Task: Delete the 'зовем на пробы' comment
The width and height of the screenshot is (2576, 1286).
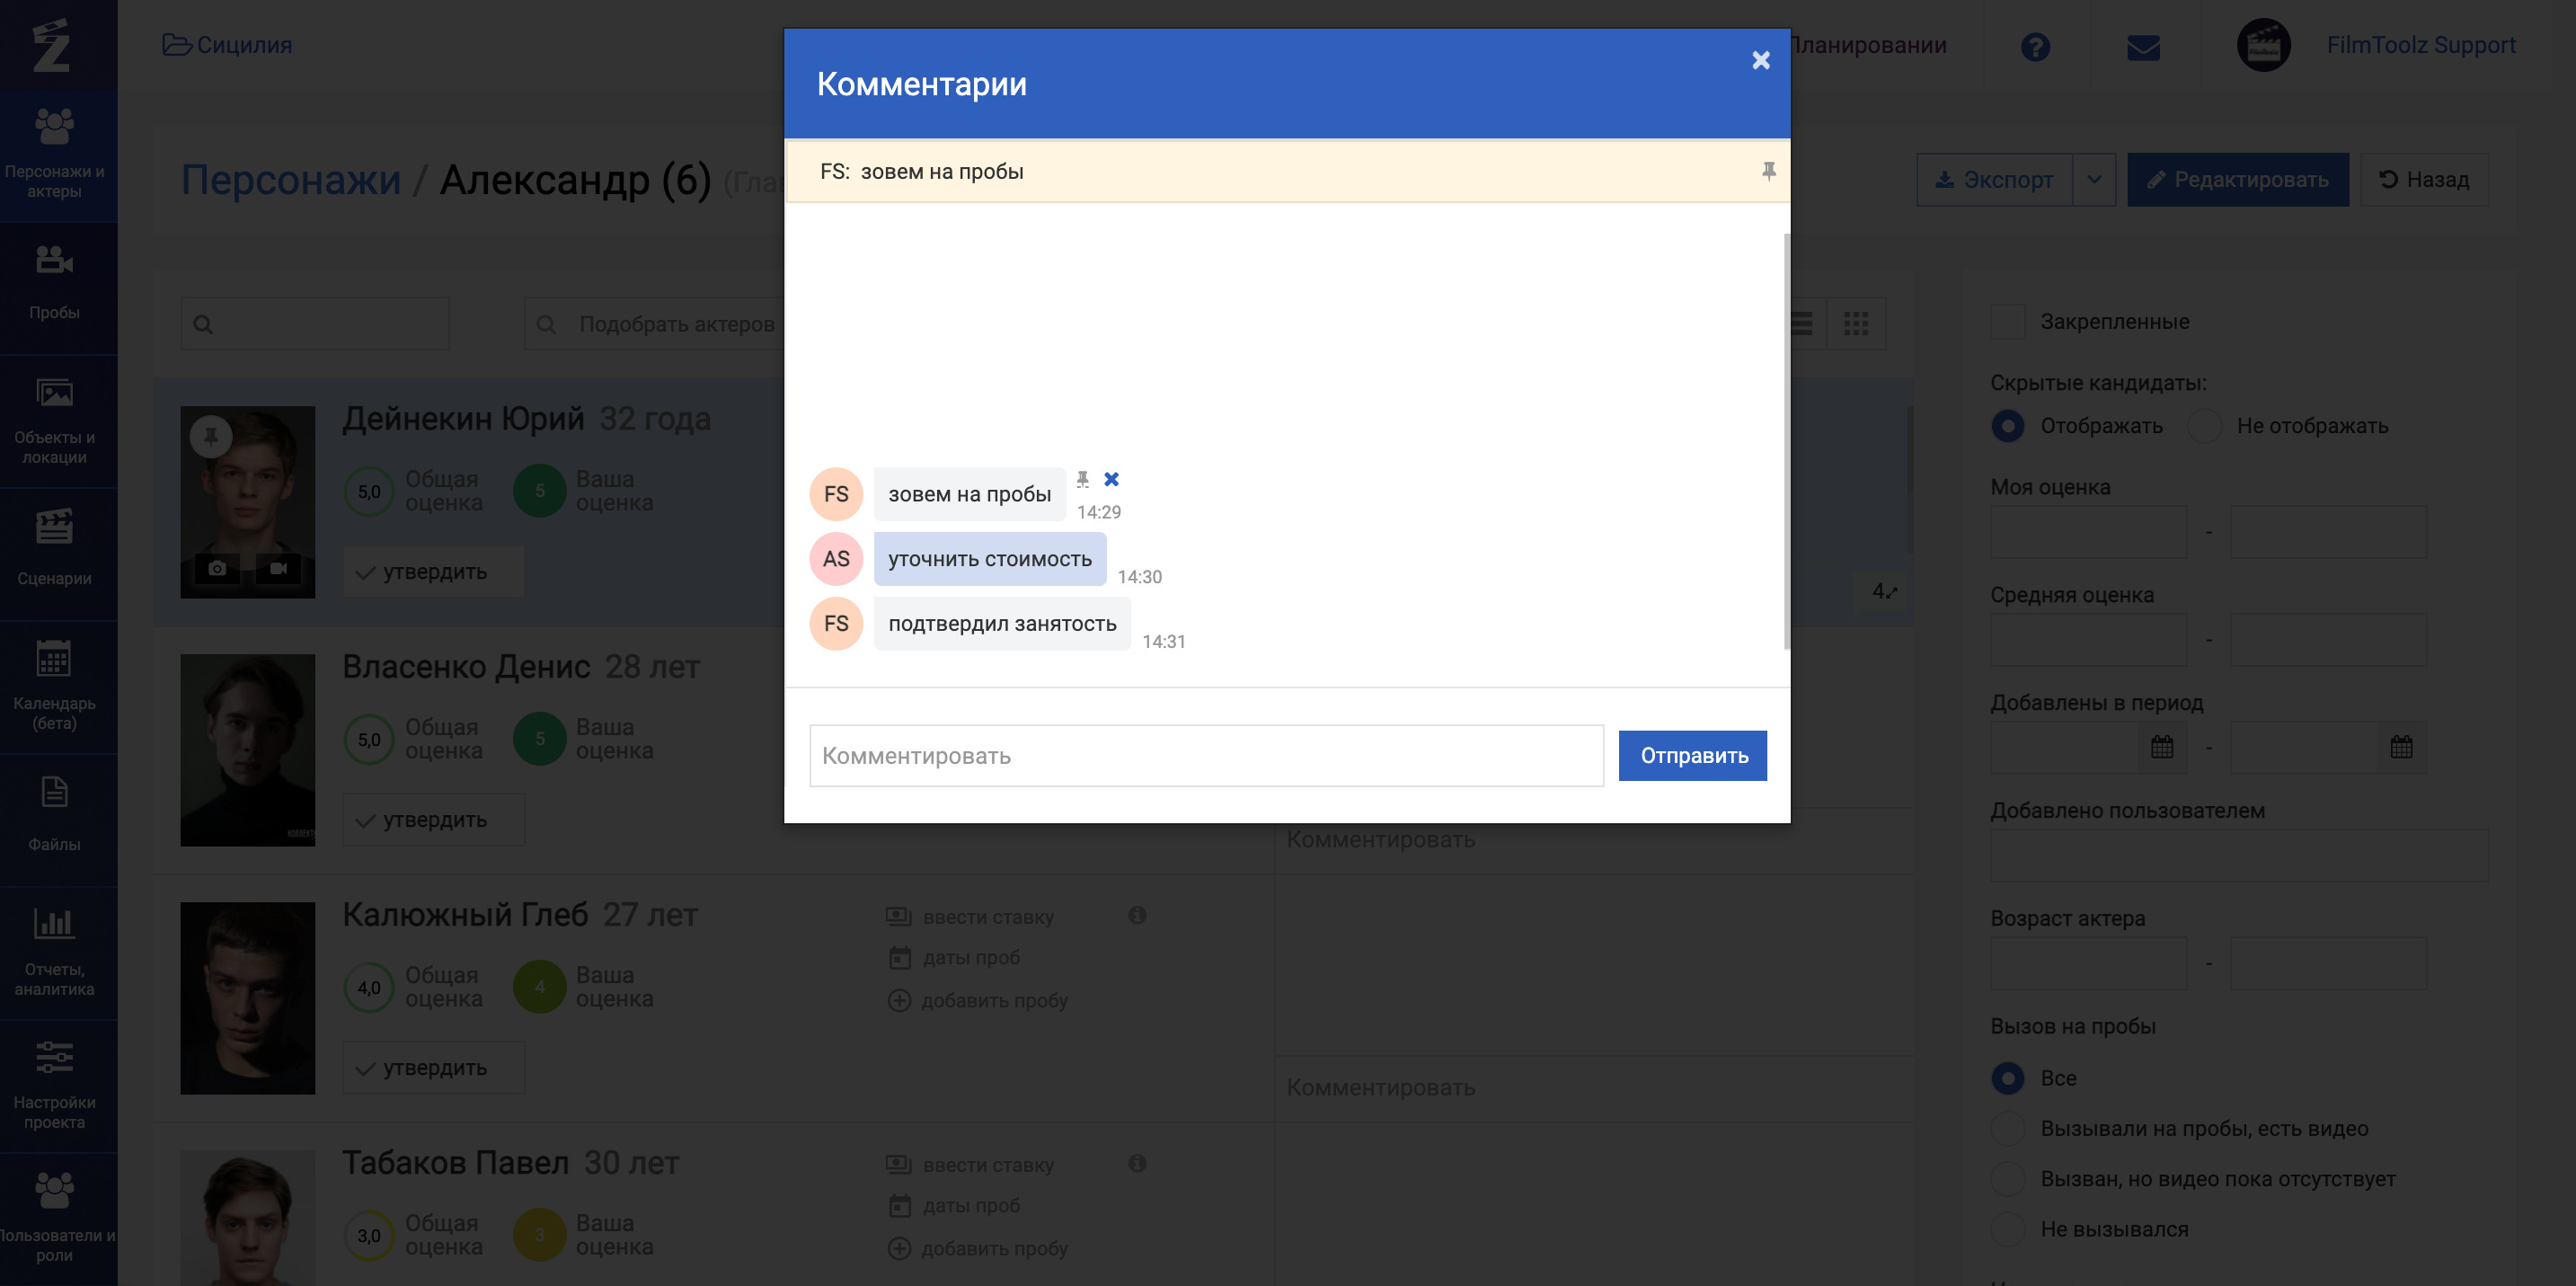Action: pos(1111,479)
